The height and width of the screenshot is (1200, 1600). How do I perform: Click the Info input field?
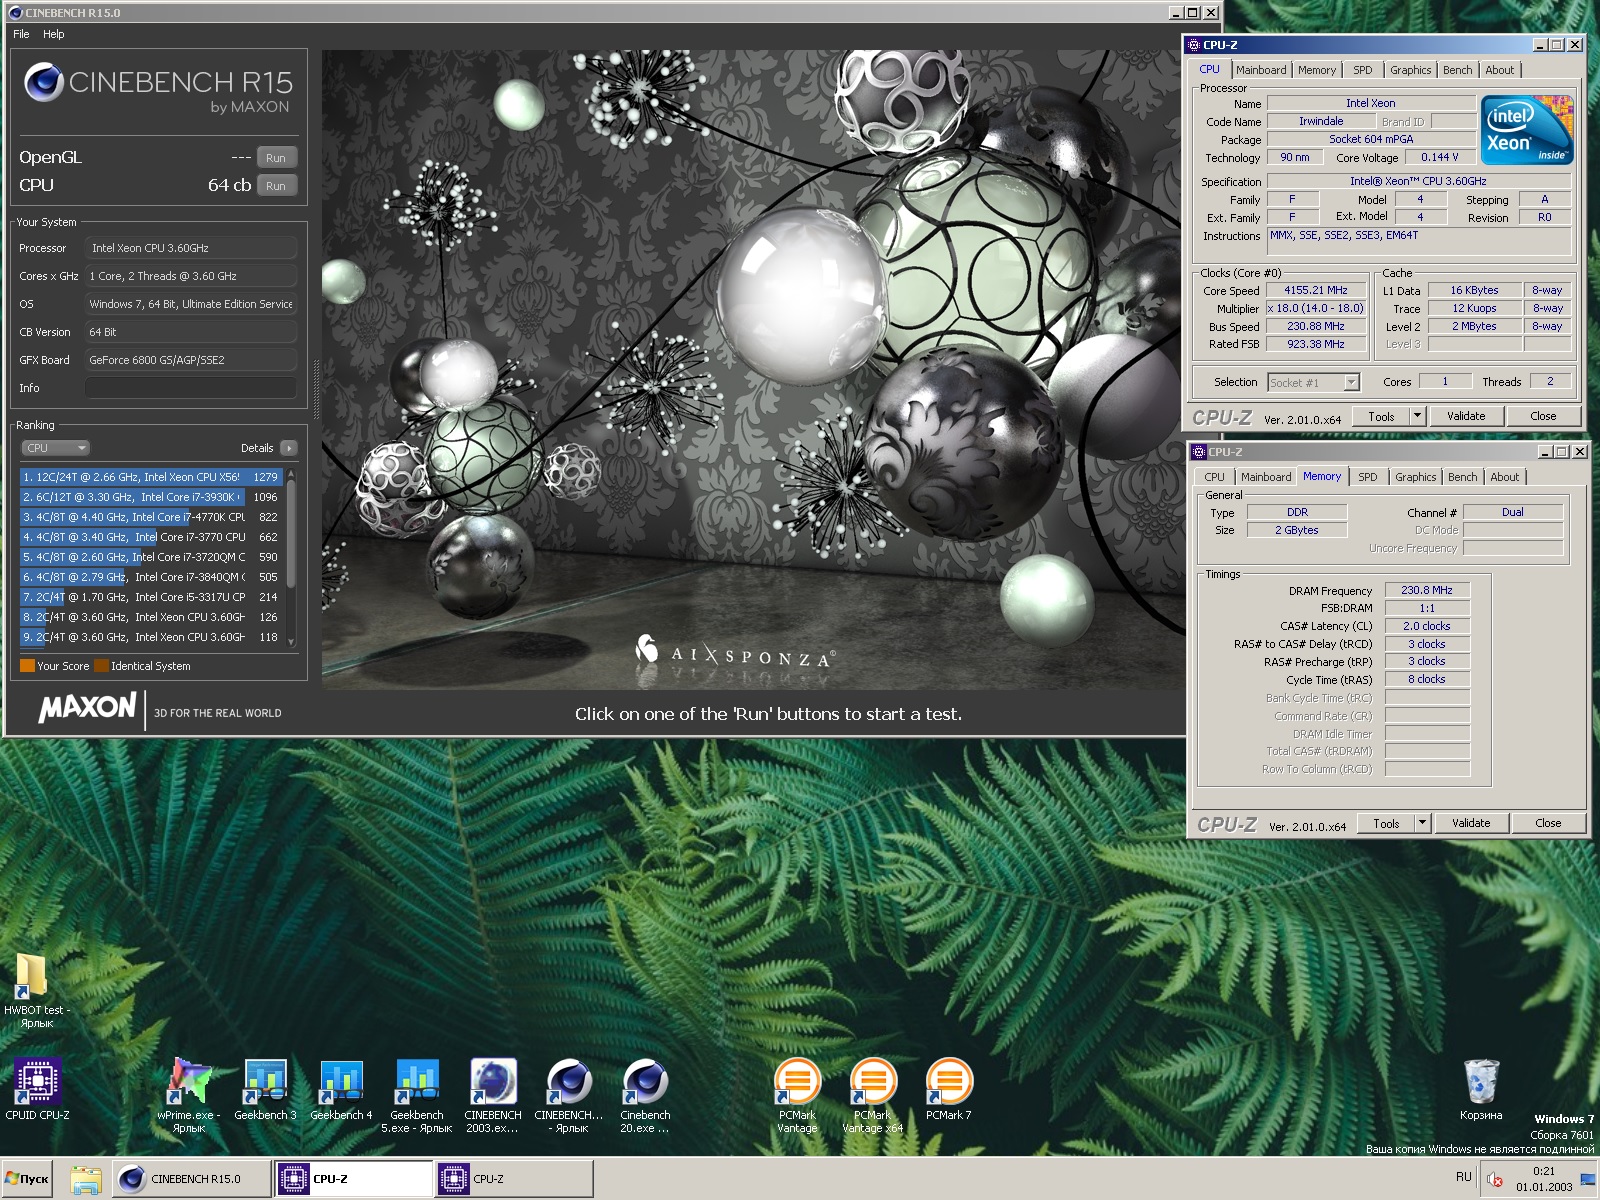[190, 388]
